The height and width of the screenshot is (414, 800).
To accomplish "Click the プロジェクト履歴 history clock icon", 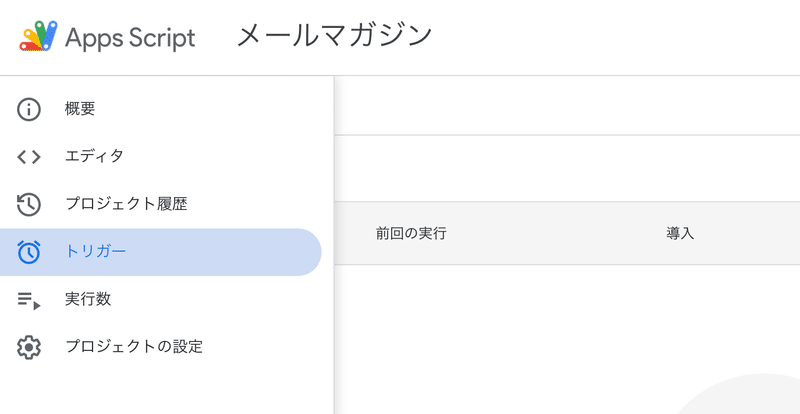I will [29, 205].
